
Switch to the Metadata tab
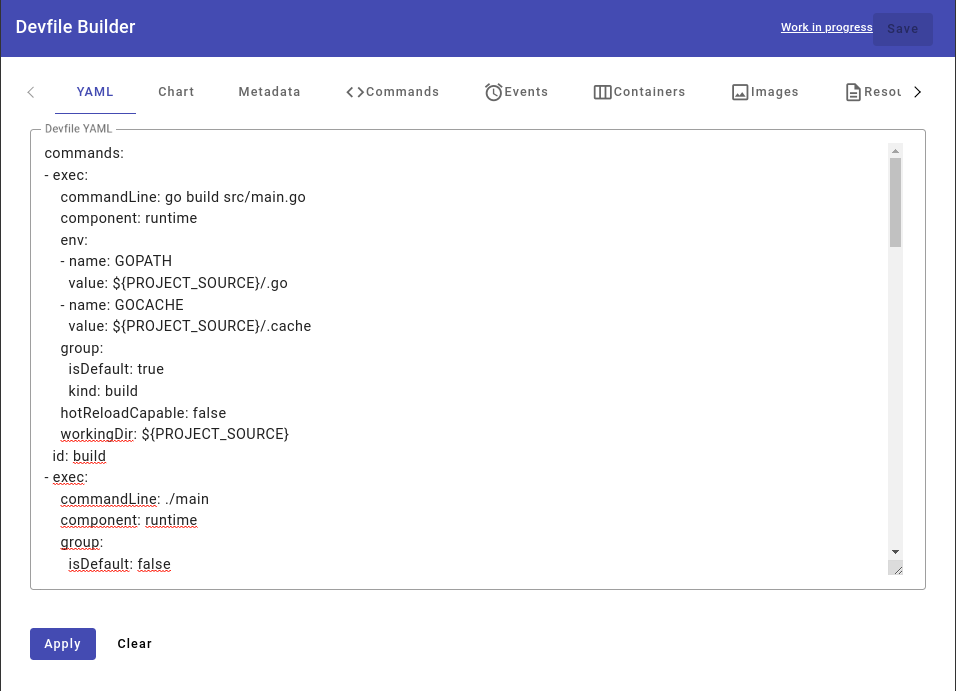269,91
